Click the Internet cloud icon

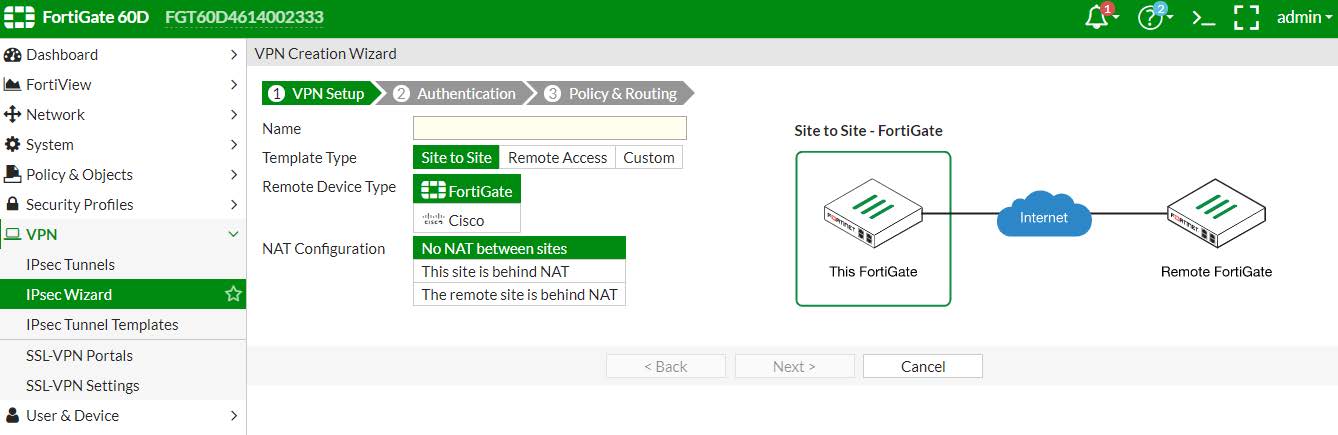tap(1044, 214)
